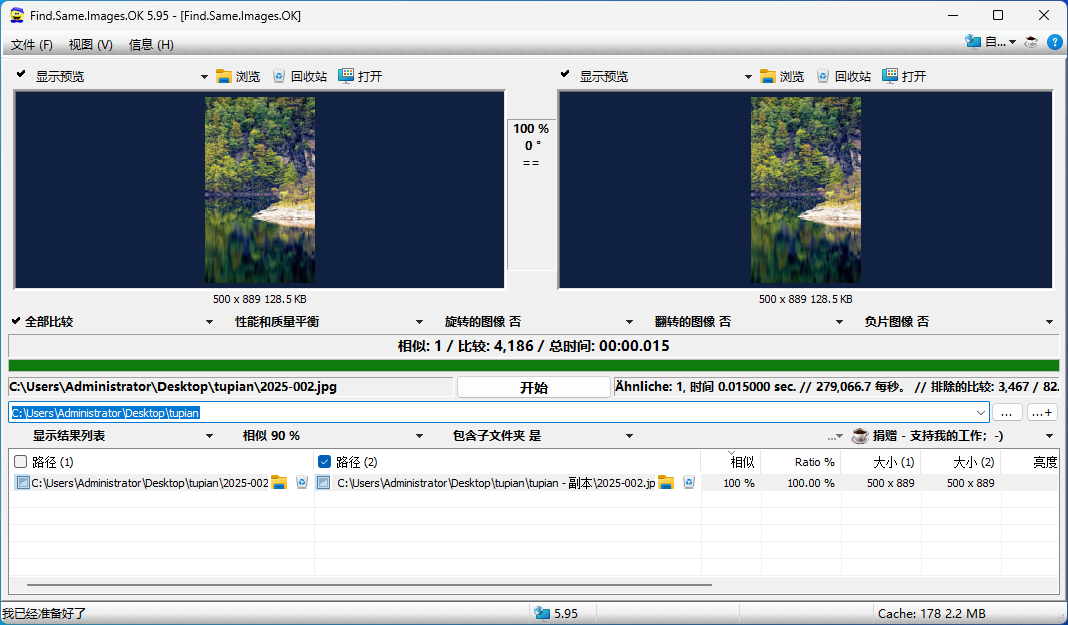The image size is (1068, 625).
Task: Click the right panel 打开 monitor icon
Action: (x=890, y=76)
